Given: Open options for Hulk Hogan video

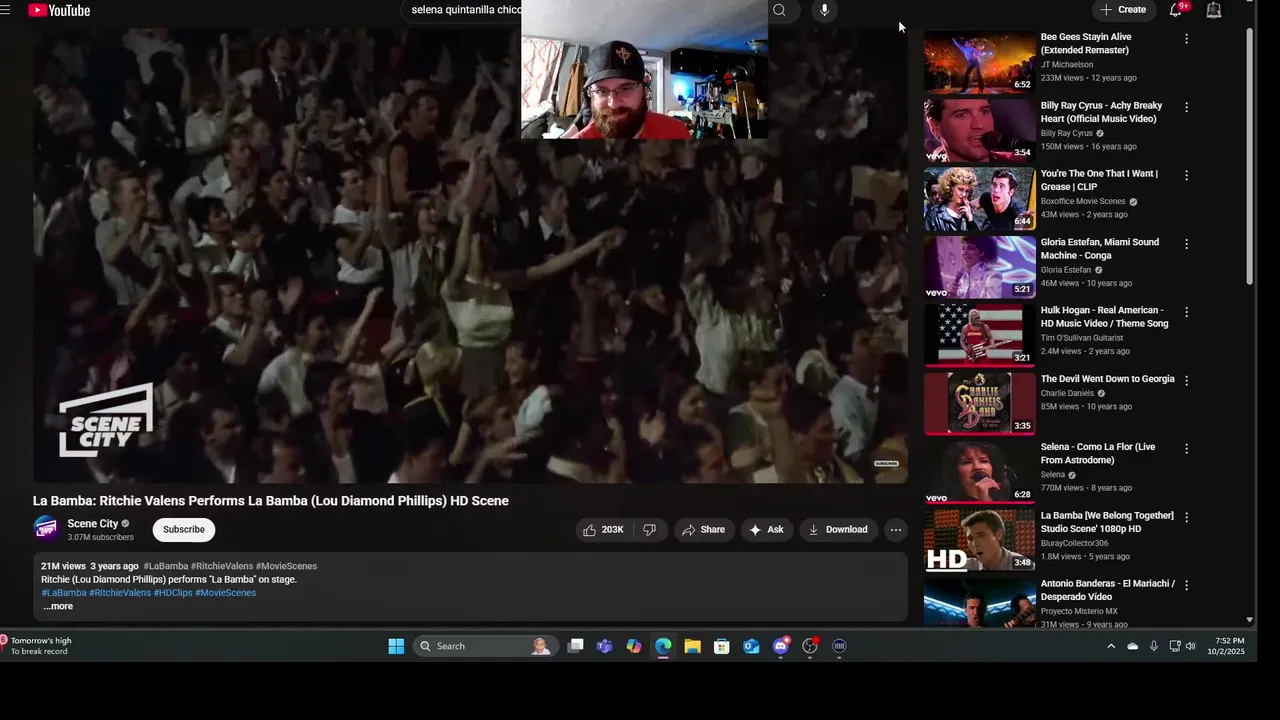Looking at the screenshot, I should pyautogui.click(x=1186, y=312).
